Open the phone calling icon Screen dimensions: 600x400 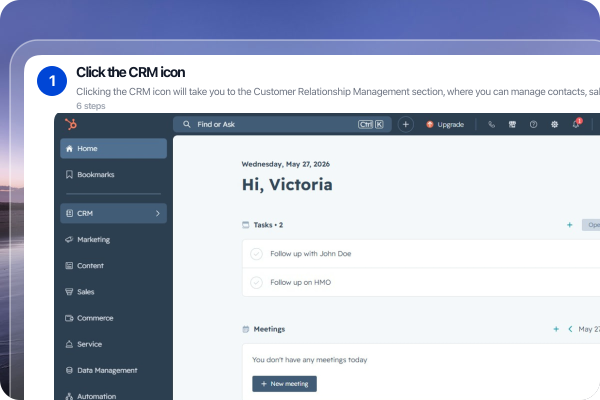point(491,124)
